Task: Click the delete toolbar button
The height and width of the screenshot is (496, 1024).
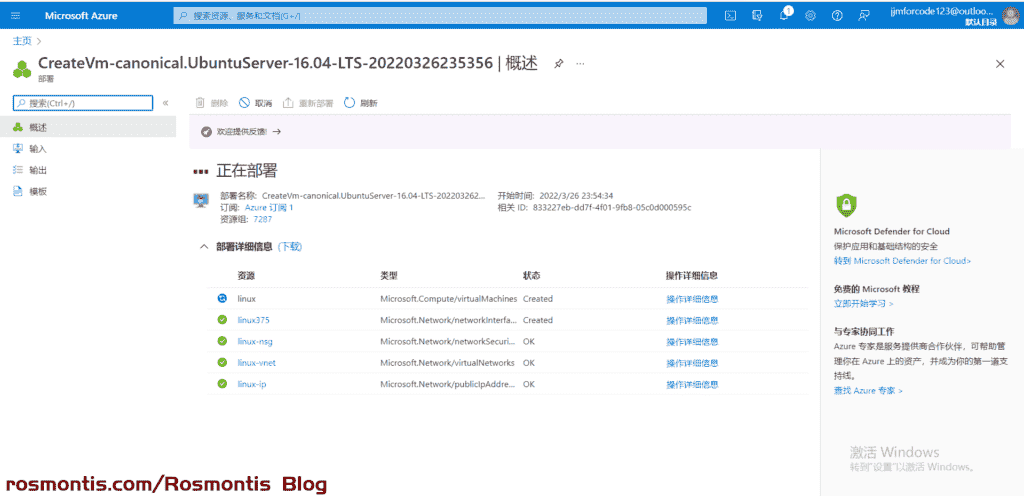Action: (x=212, y=103)
